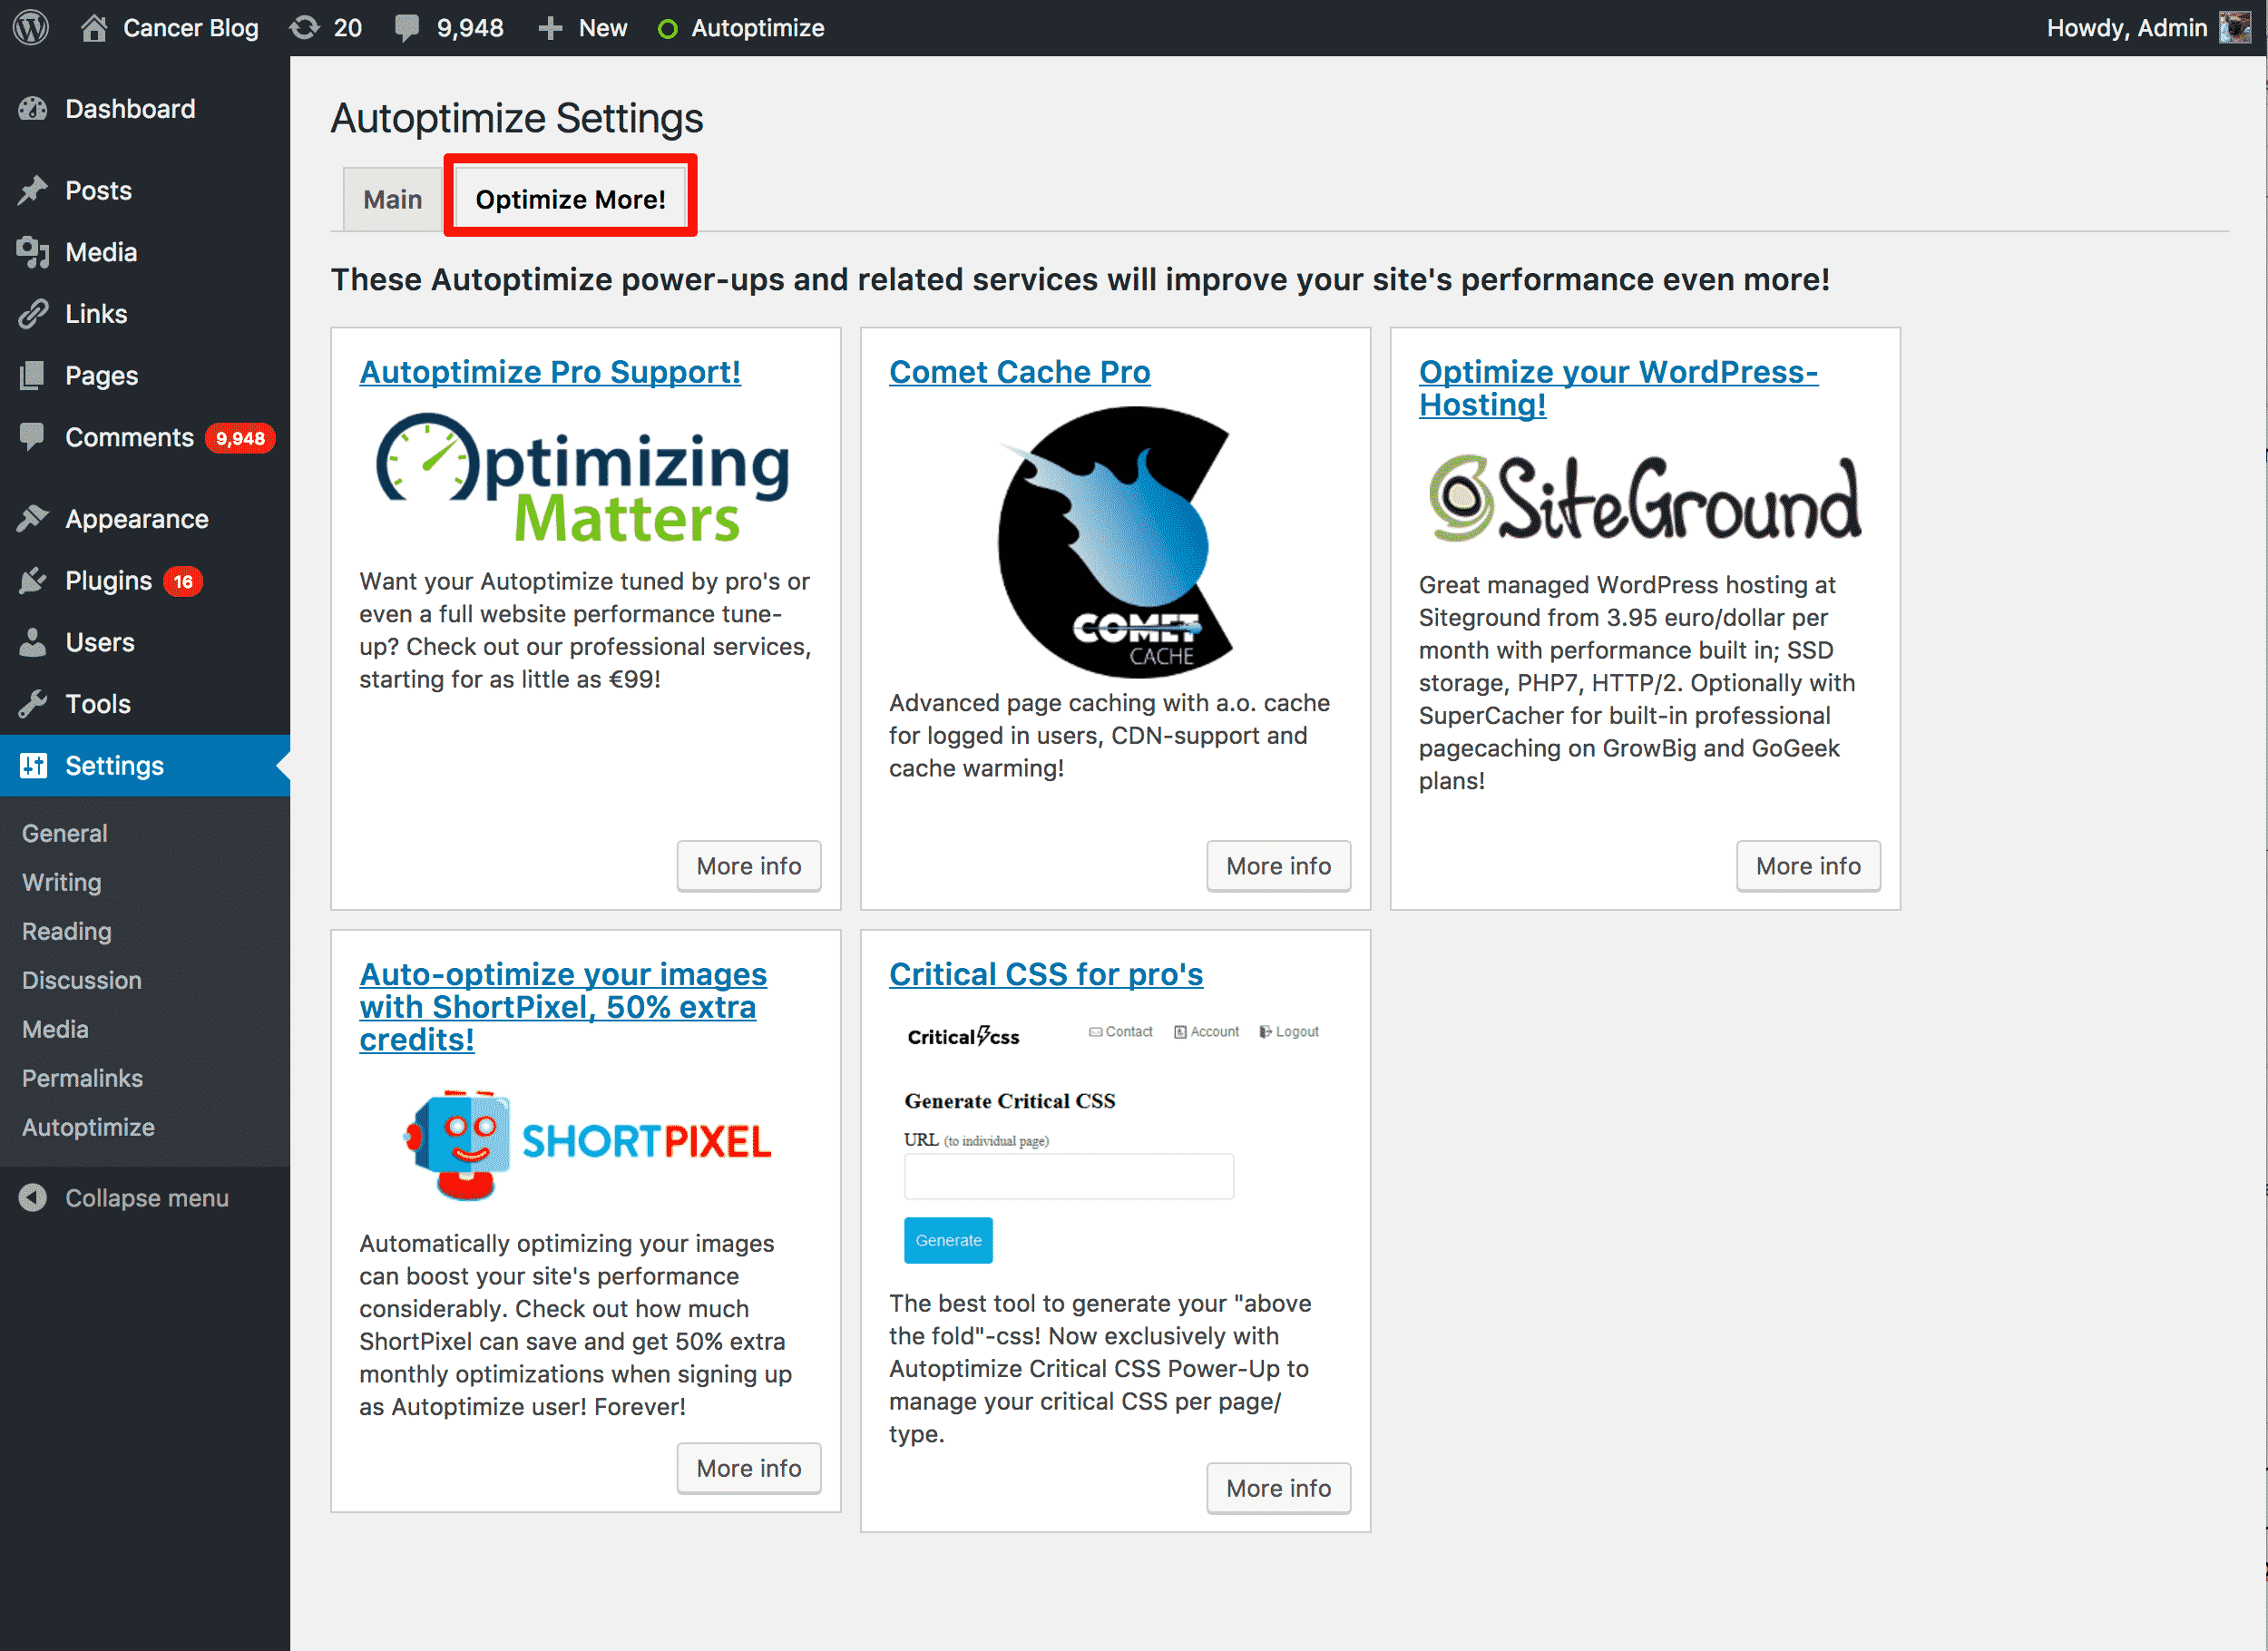2268x1651 pixels.
Task: Click More info under Critical CSS card
Action: [1278, 1488]
